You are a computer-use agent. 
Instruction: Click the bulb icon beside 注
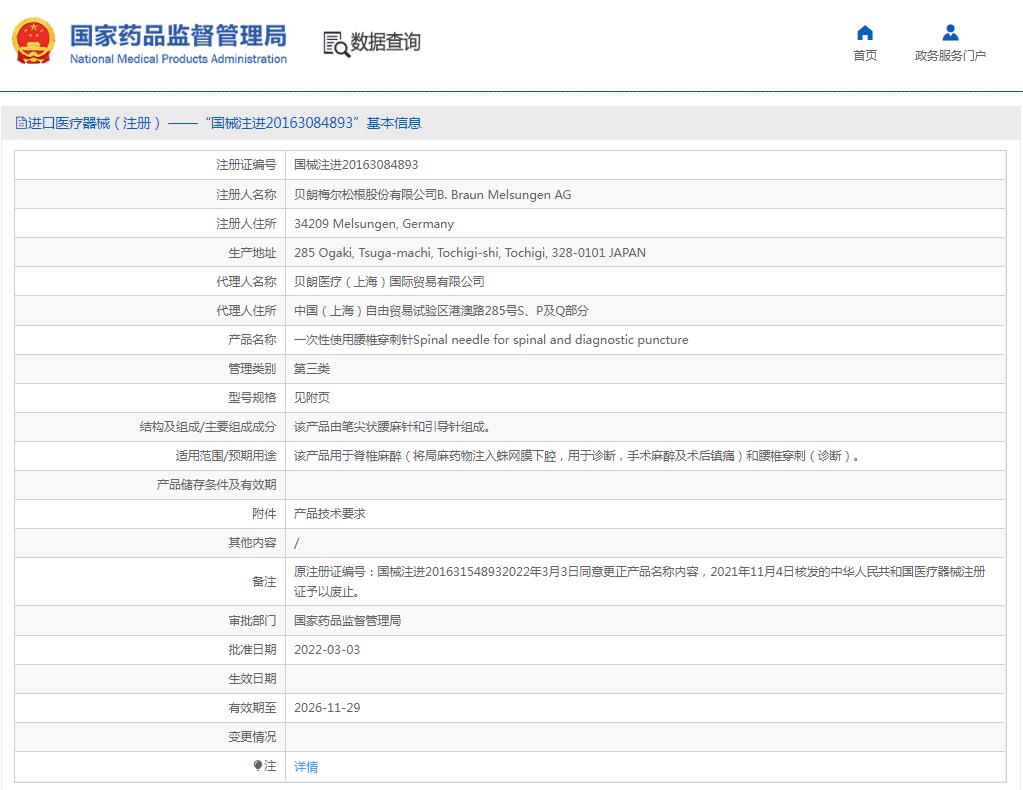pyautogui.click(x=258, y=765)
